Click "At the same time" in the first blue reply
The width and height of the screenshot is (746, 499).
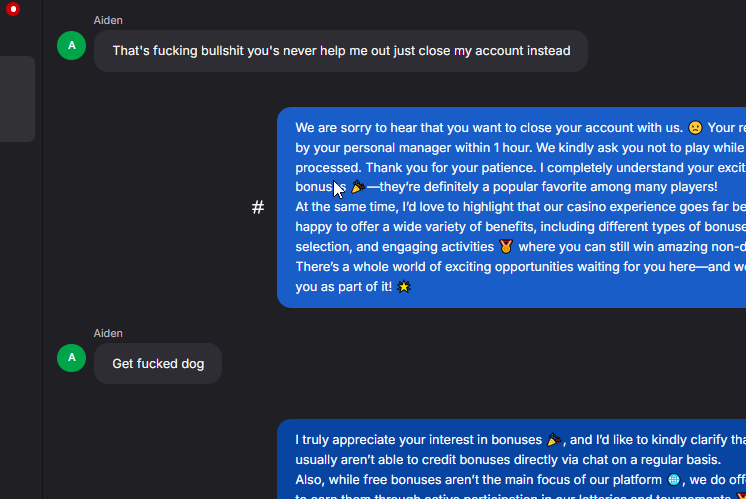(x=343, y=207)
